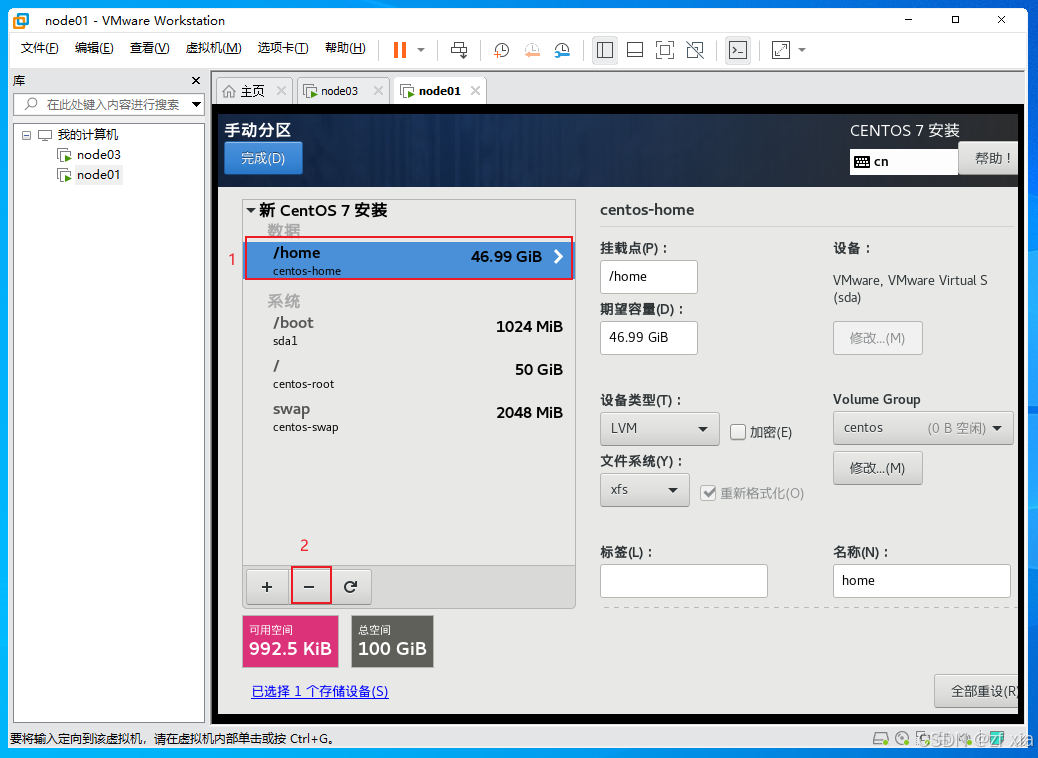Open the Volume Group centos dropdown

click(923, 428)
